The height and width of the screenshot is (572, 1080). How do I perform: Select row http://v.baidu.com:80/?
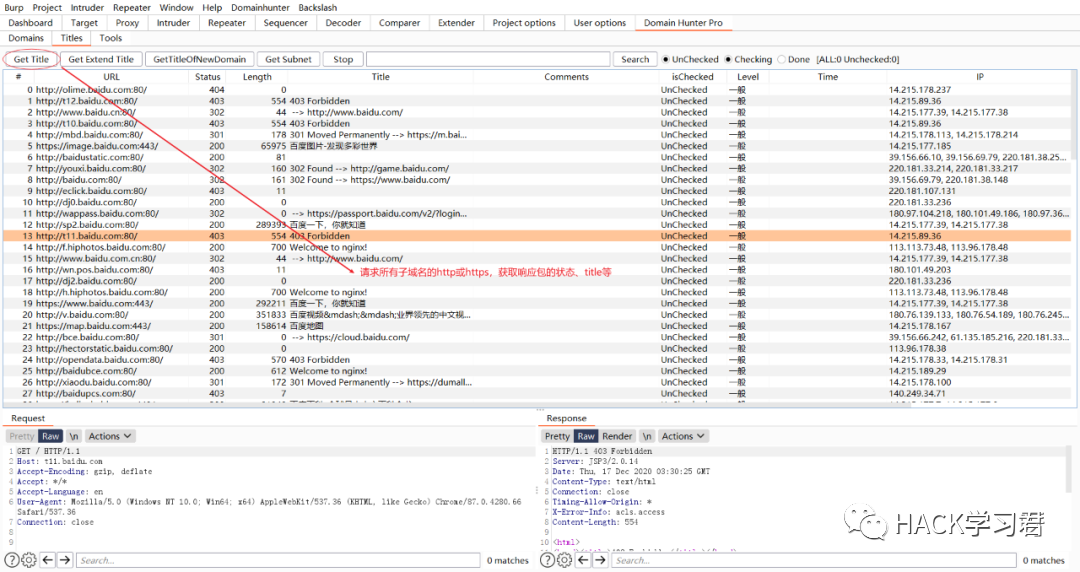tap(537, 315)
